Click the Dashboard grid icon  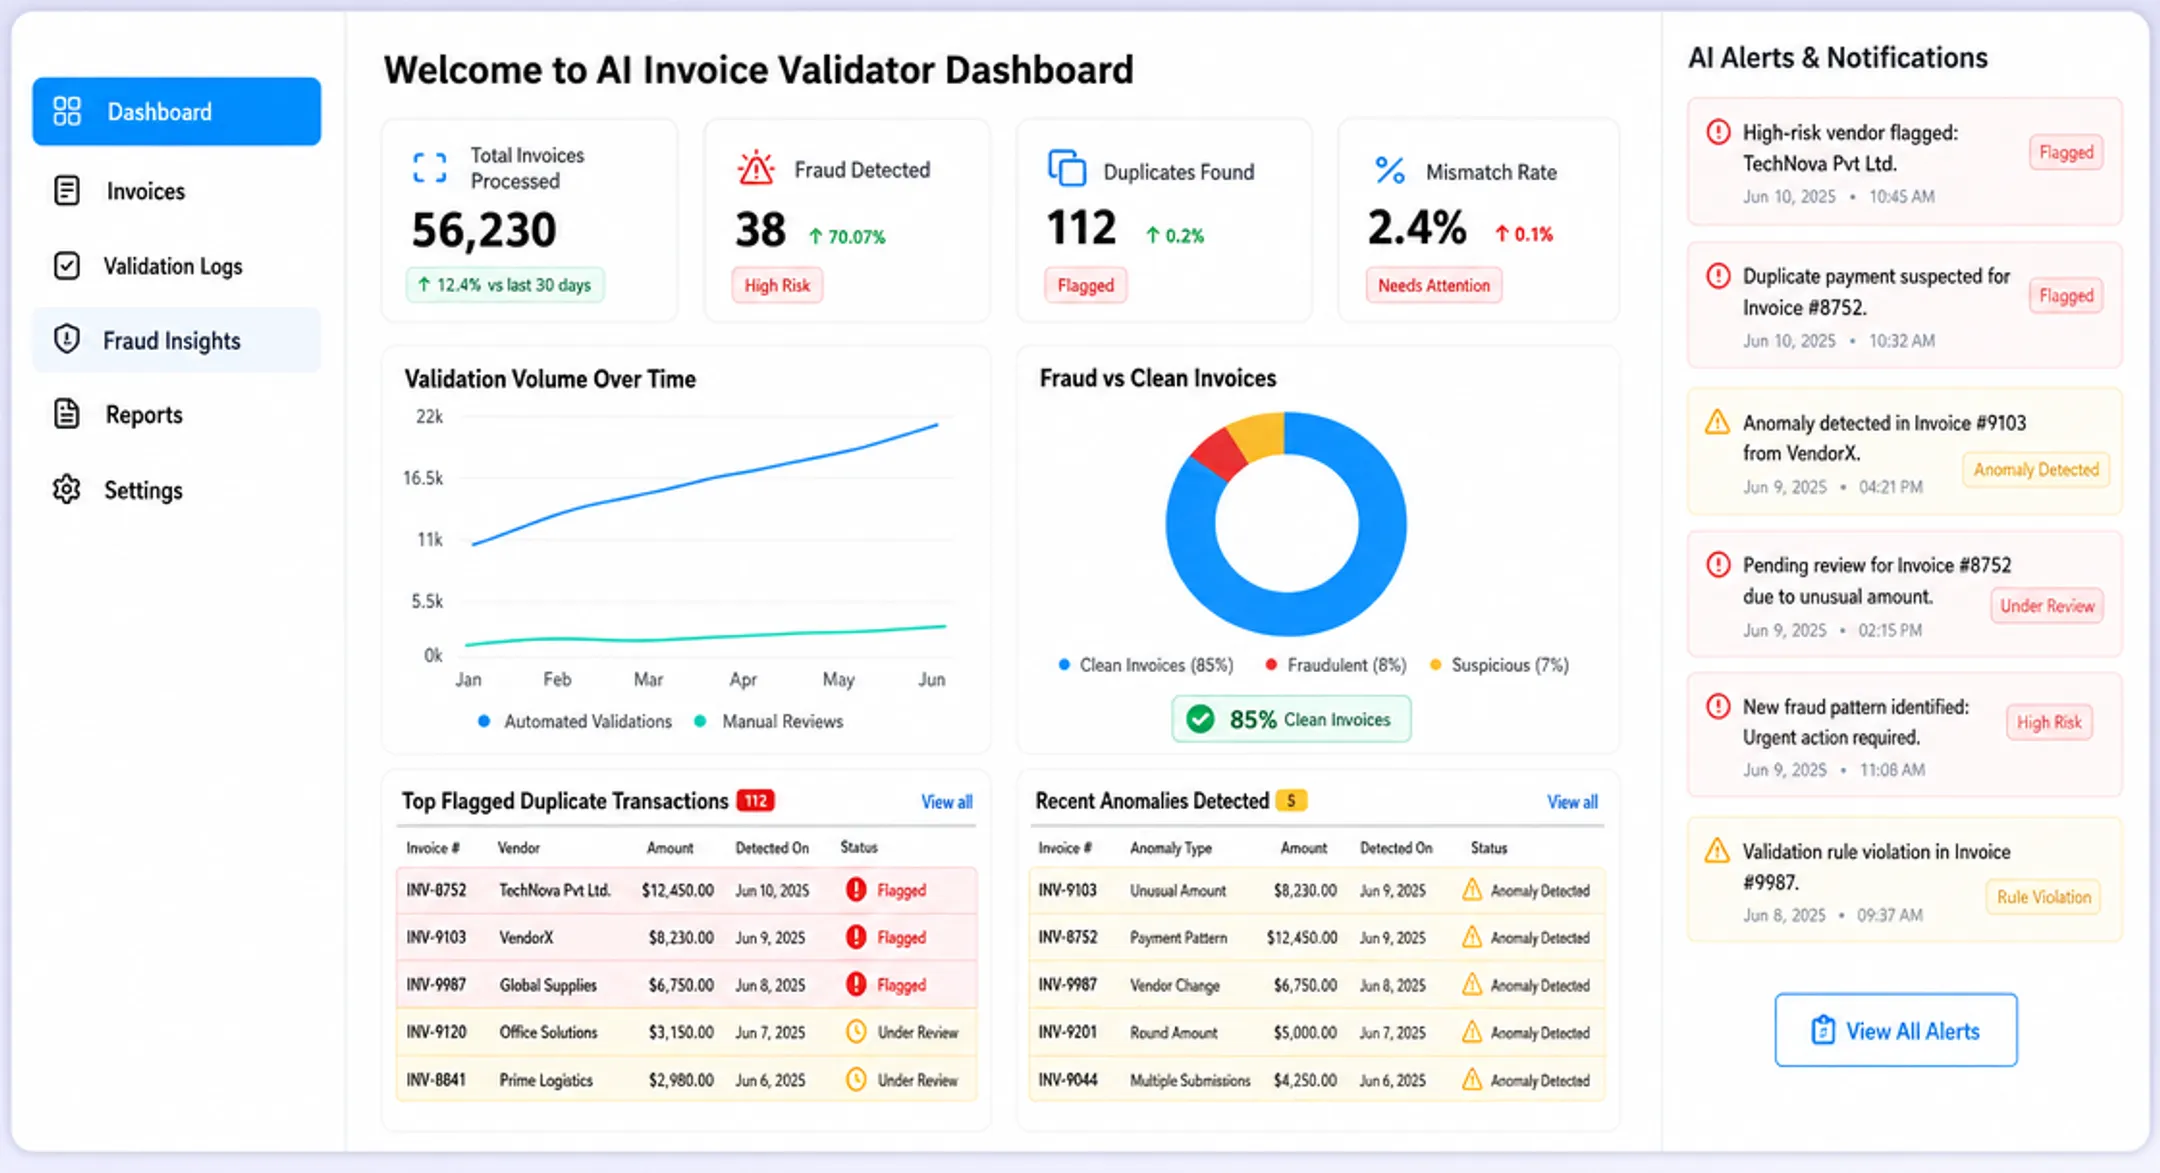point(67,111)
